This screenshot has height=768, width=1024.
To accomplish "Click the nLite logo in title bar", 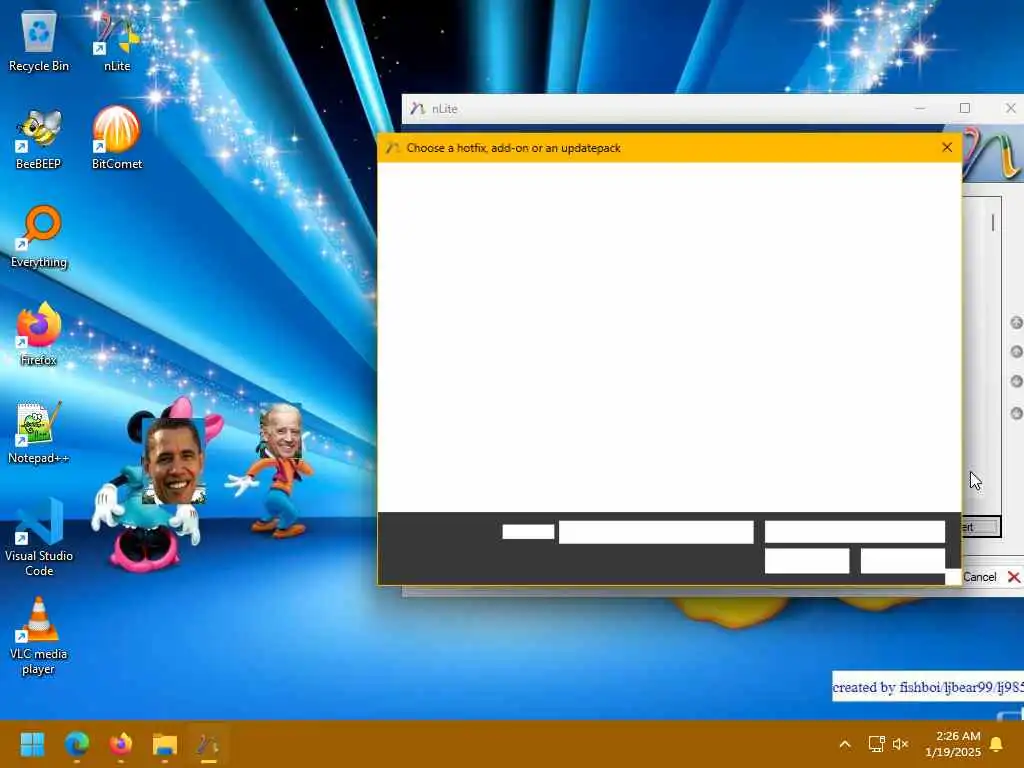I will 417,108.
